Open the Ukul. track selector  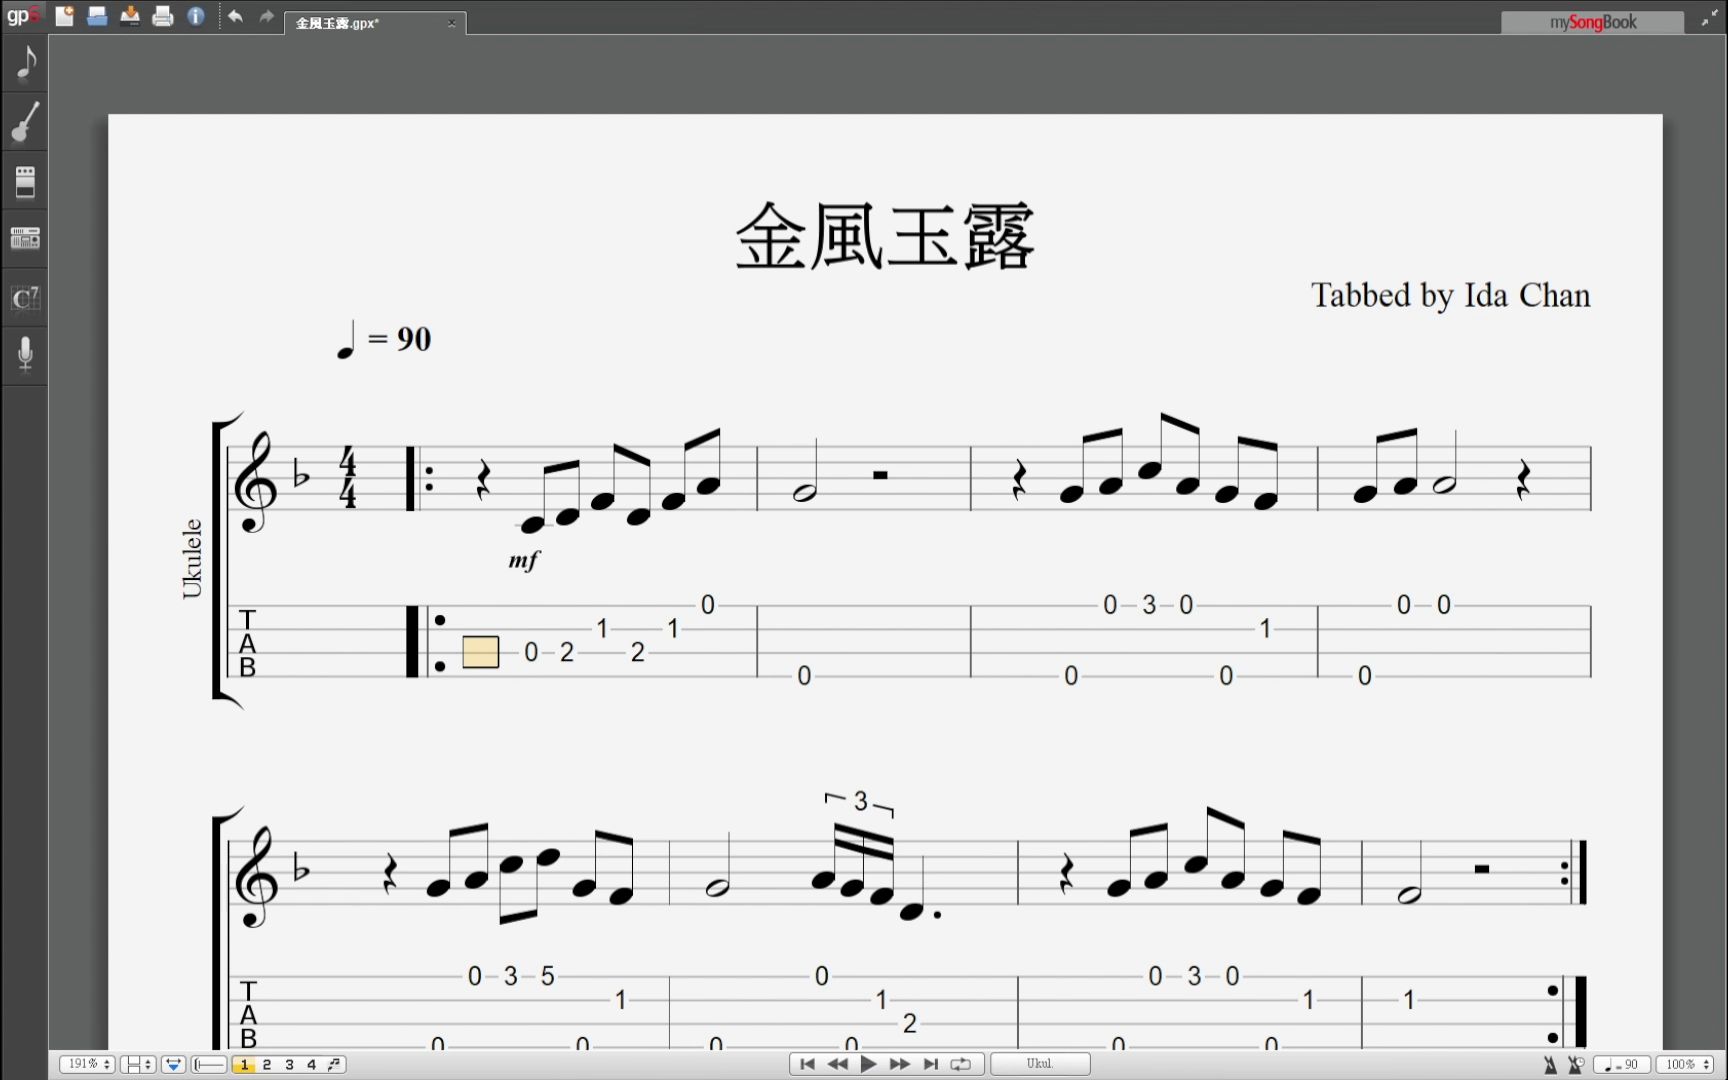point(1040,1064)
